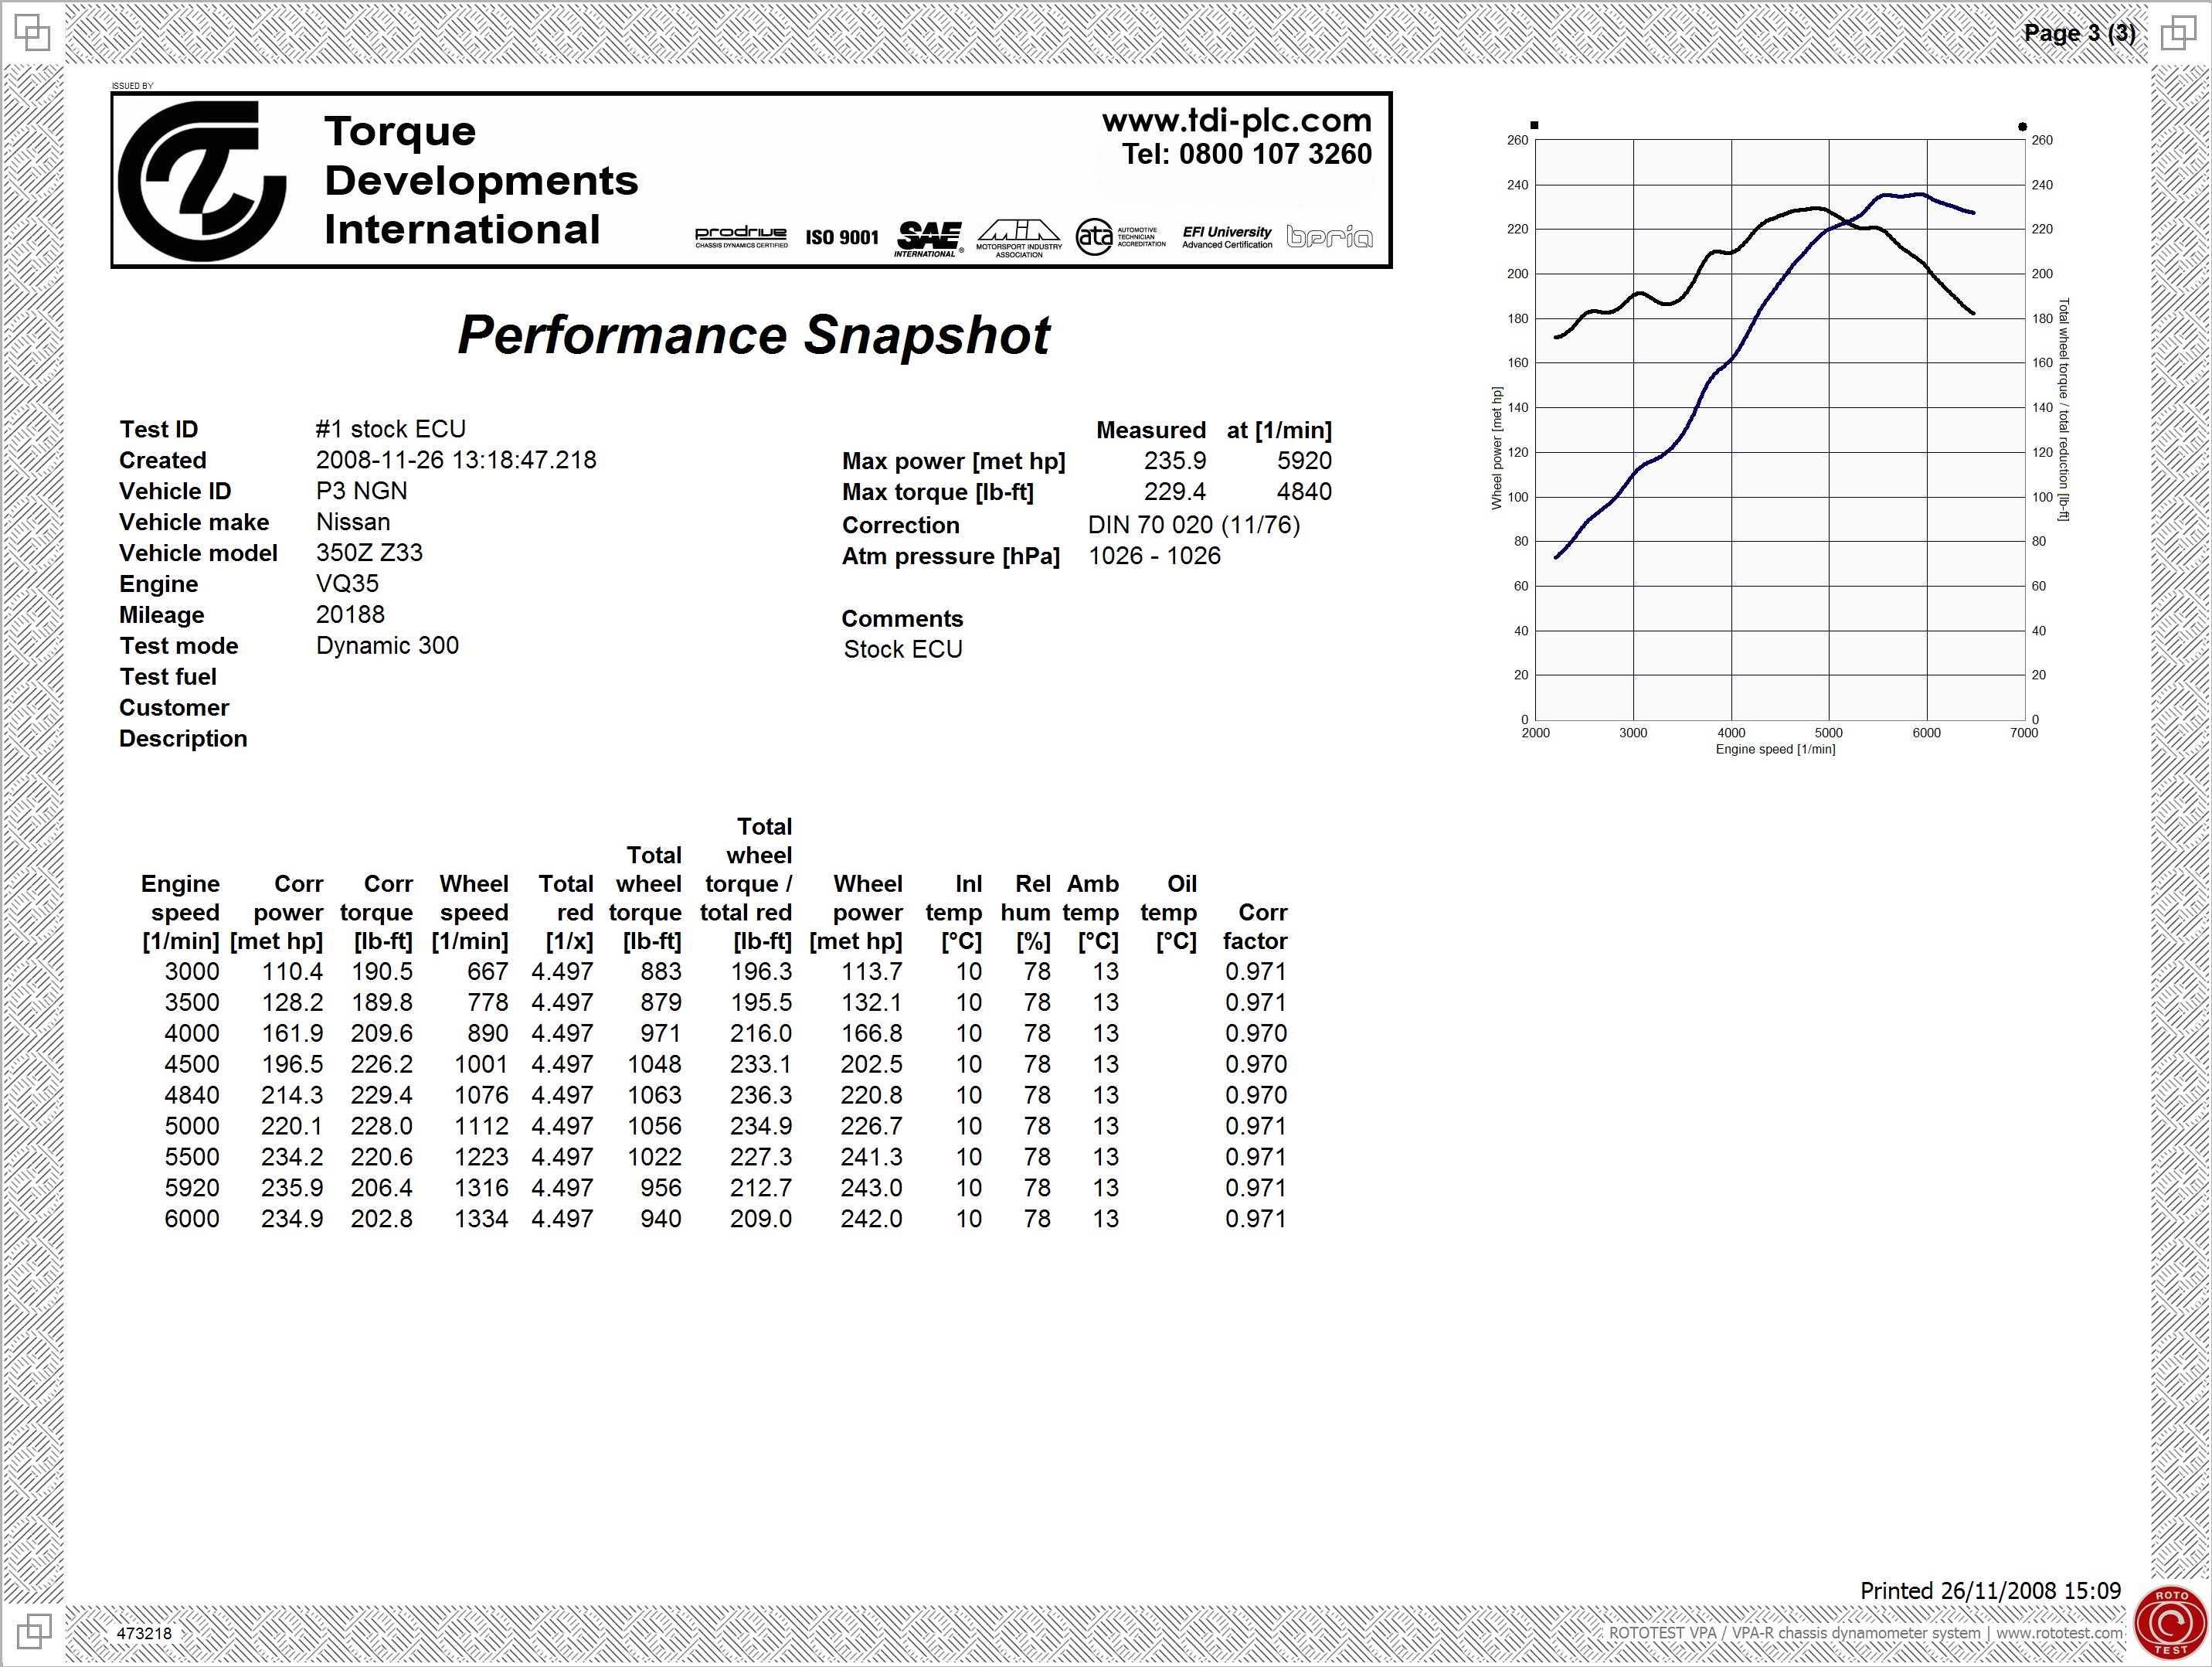Click the 'Corr torque [lb-ft]' table header
The image size is (2212, 1667).
pos(376,913)
